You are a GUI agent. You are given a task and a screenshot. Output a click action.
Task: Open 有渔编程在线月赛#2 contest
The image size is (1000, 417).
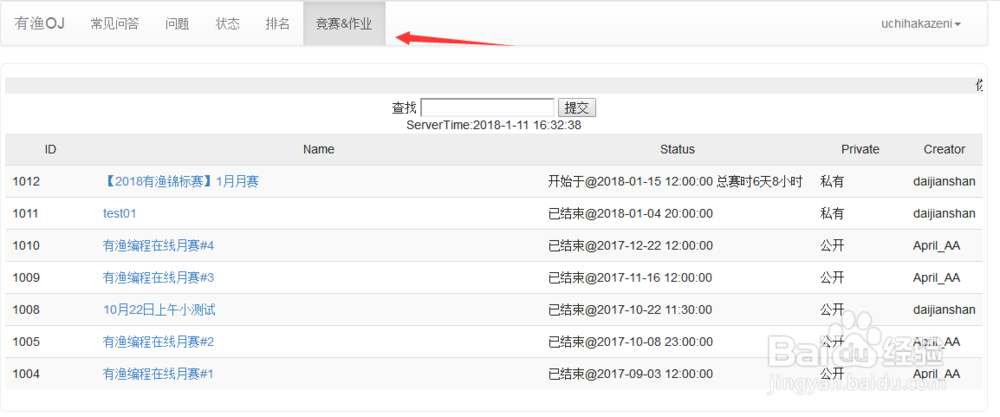(158, 342)
